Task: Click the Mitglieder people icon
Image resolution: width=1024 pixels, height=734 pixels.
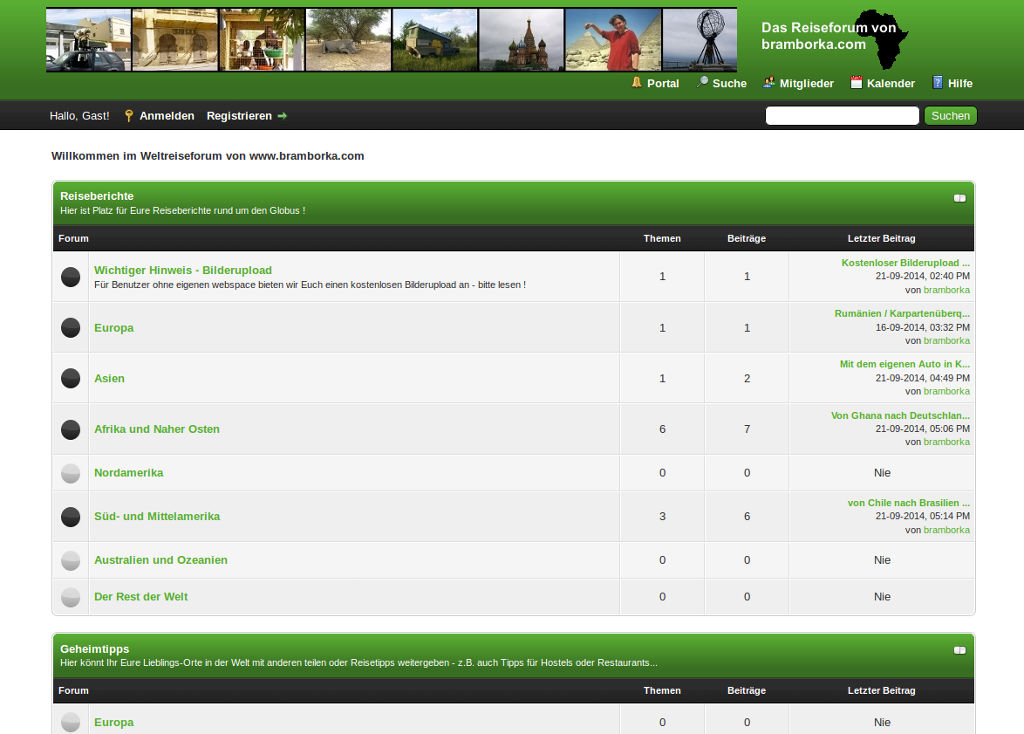Action: [769, 83]
